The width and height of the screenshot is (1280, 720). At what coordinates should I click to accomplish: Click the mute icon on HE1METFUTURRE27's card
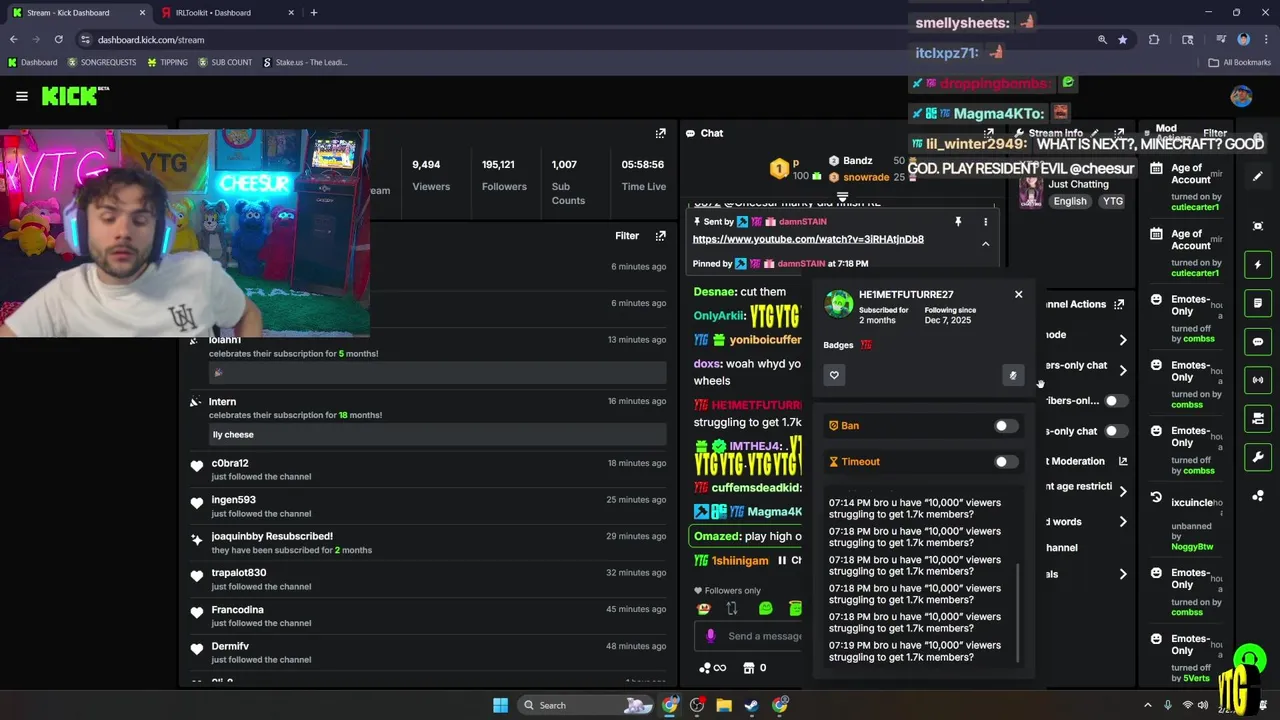pyautogui.click(x=1013, y=375)
